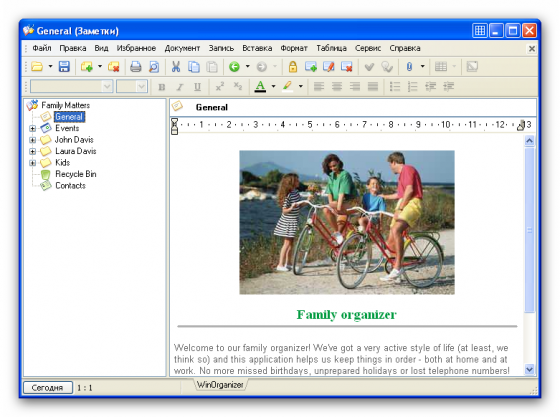Screen dimensions: 560x417
Task: Expand the John Davis folder
Action: pyautogui.click(x=32, y=140)
